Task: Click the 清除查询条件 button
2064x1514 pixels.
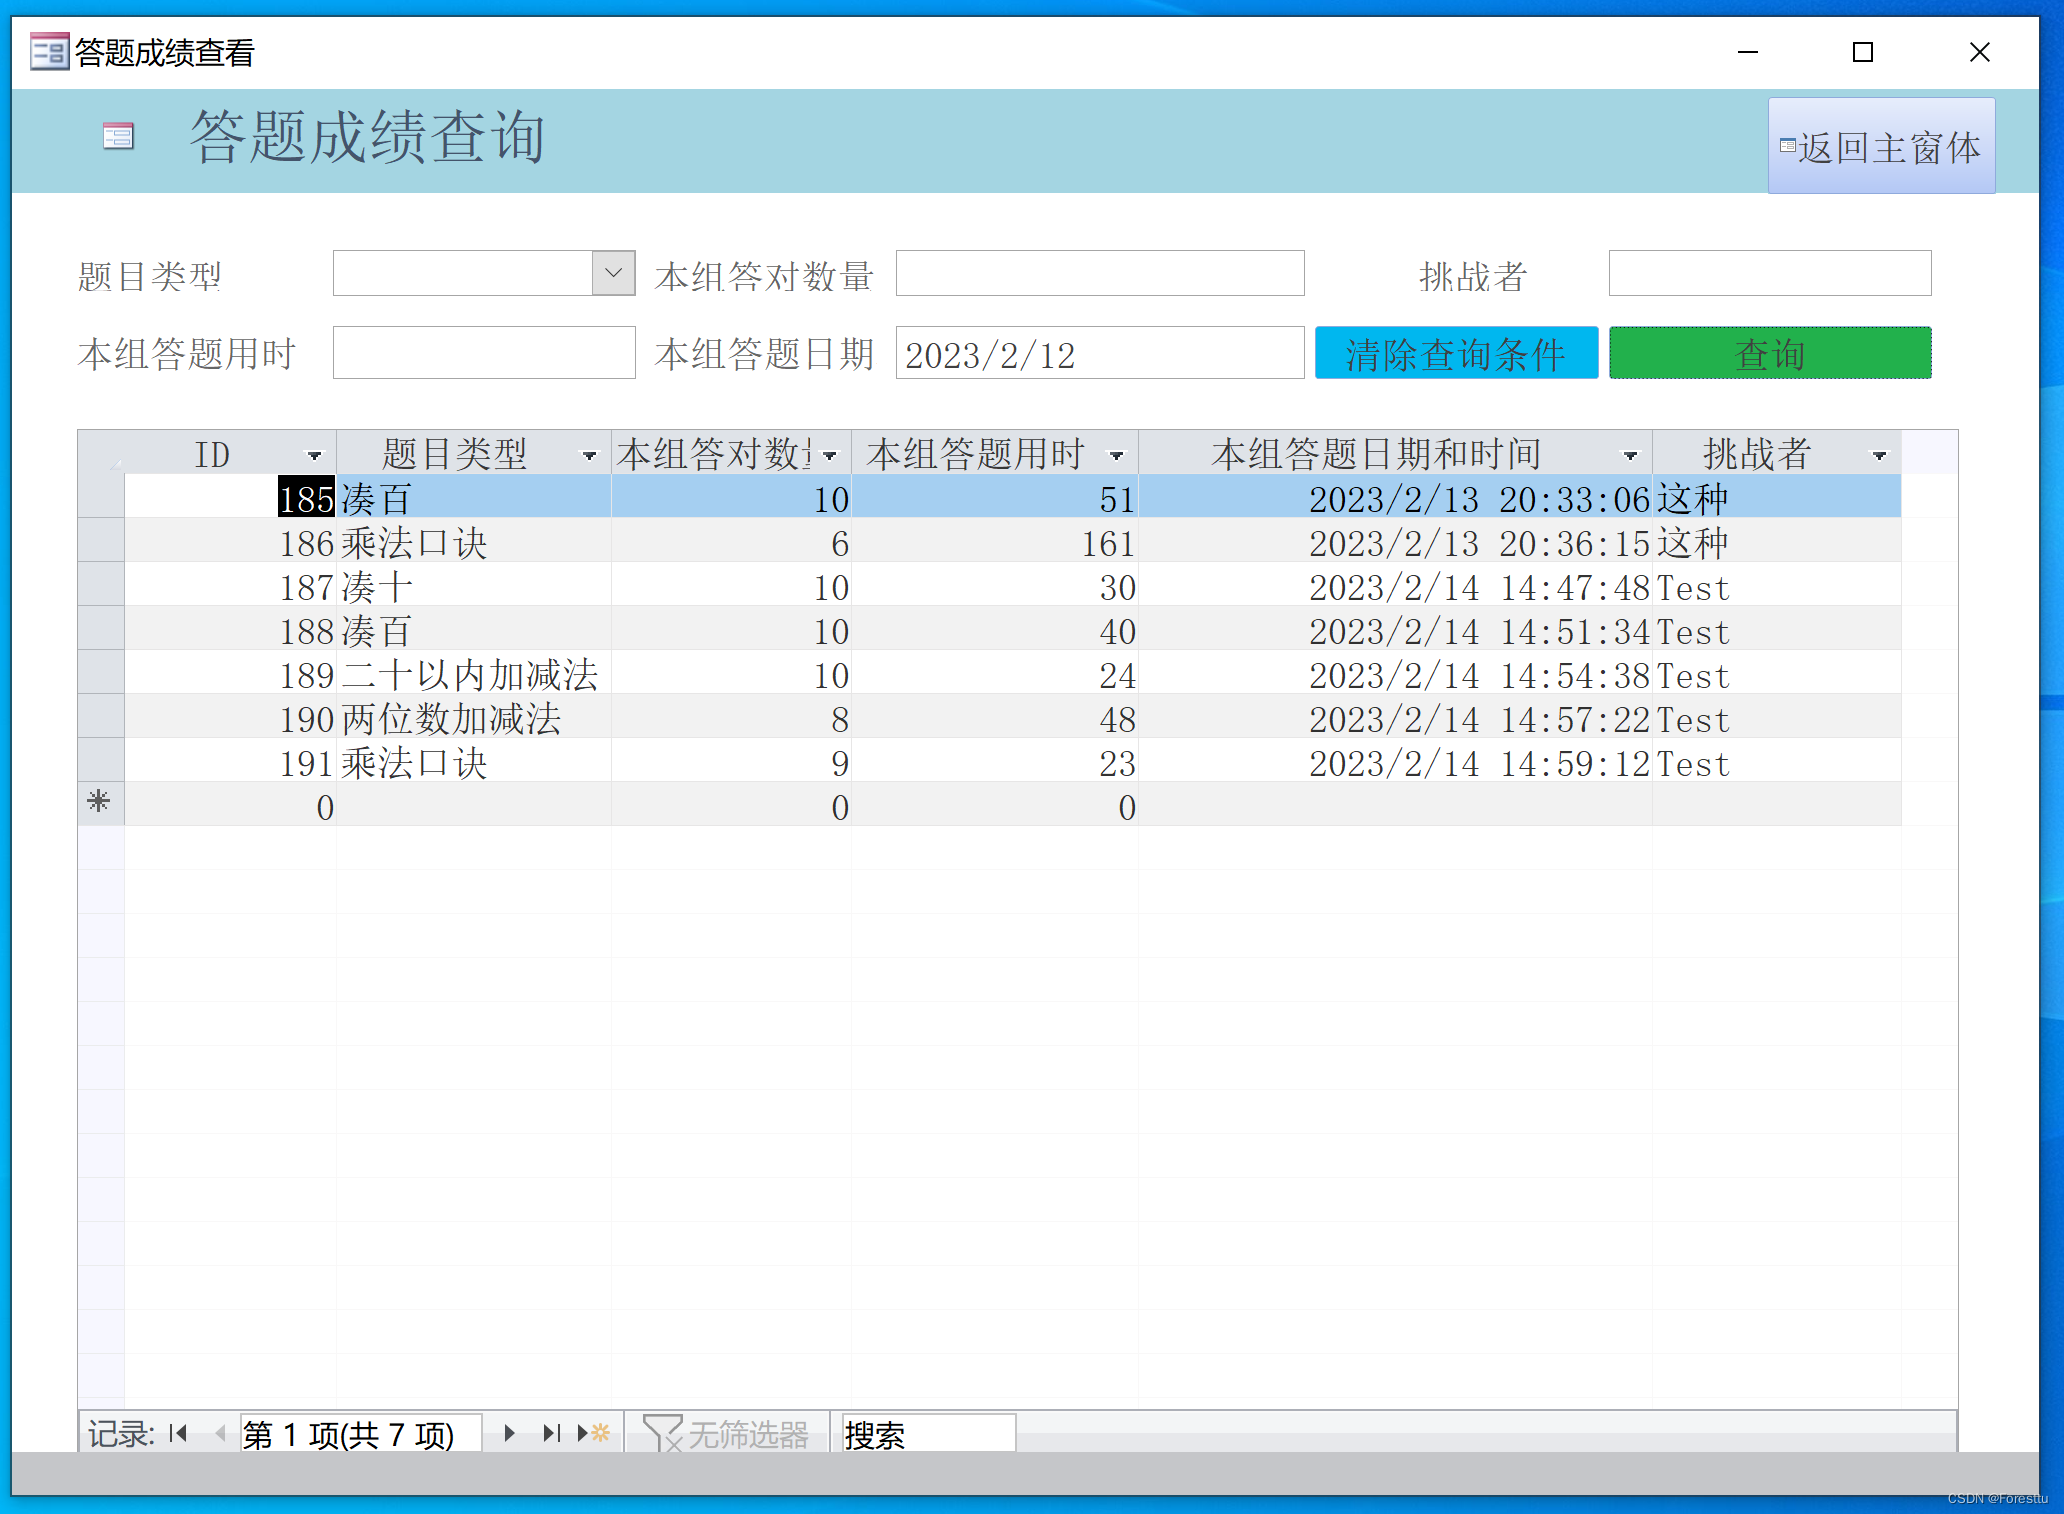Action: coord(1456,353)
